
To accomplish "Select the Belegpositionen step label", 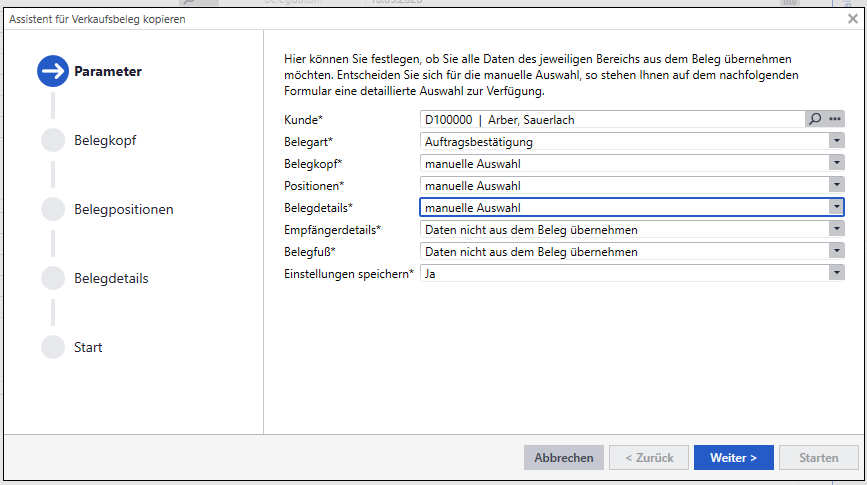I will pyautogui.click(x=123, y=209).
